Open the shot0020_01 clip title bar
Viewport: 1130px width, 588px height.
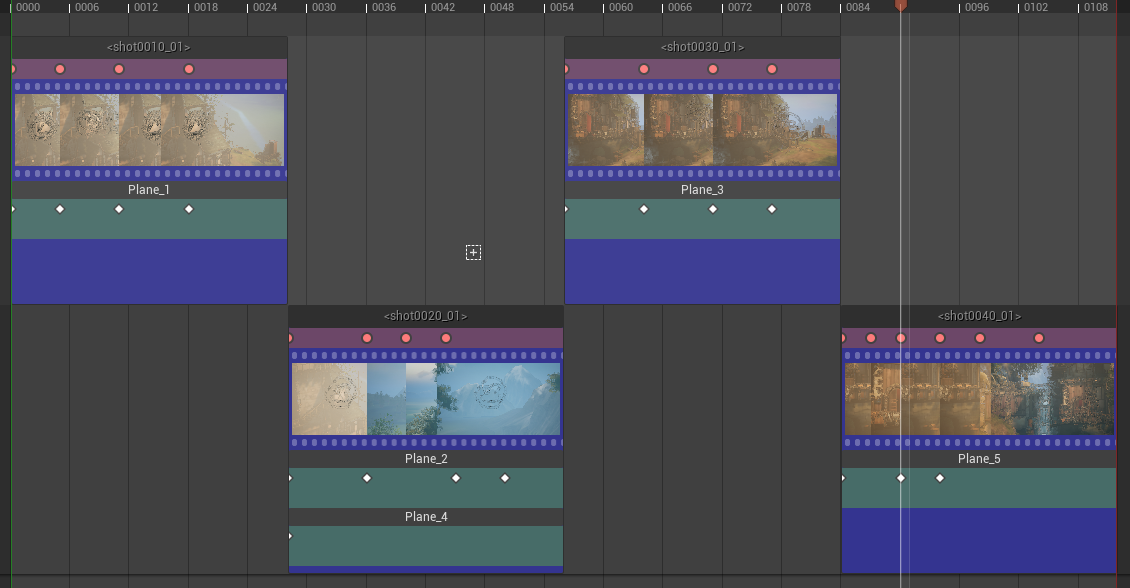(x=426, y=315)
